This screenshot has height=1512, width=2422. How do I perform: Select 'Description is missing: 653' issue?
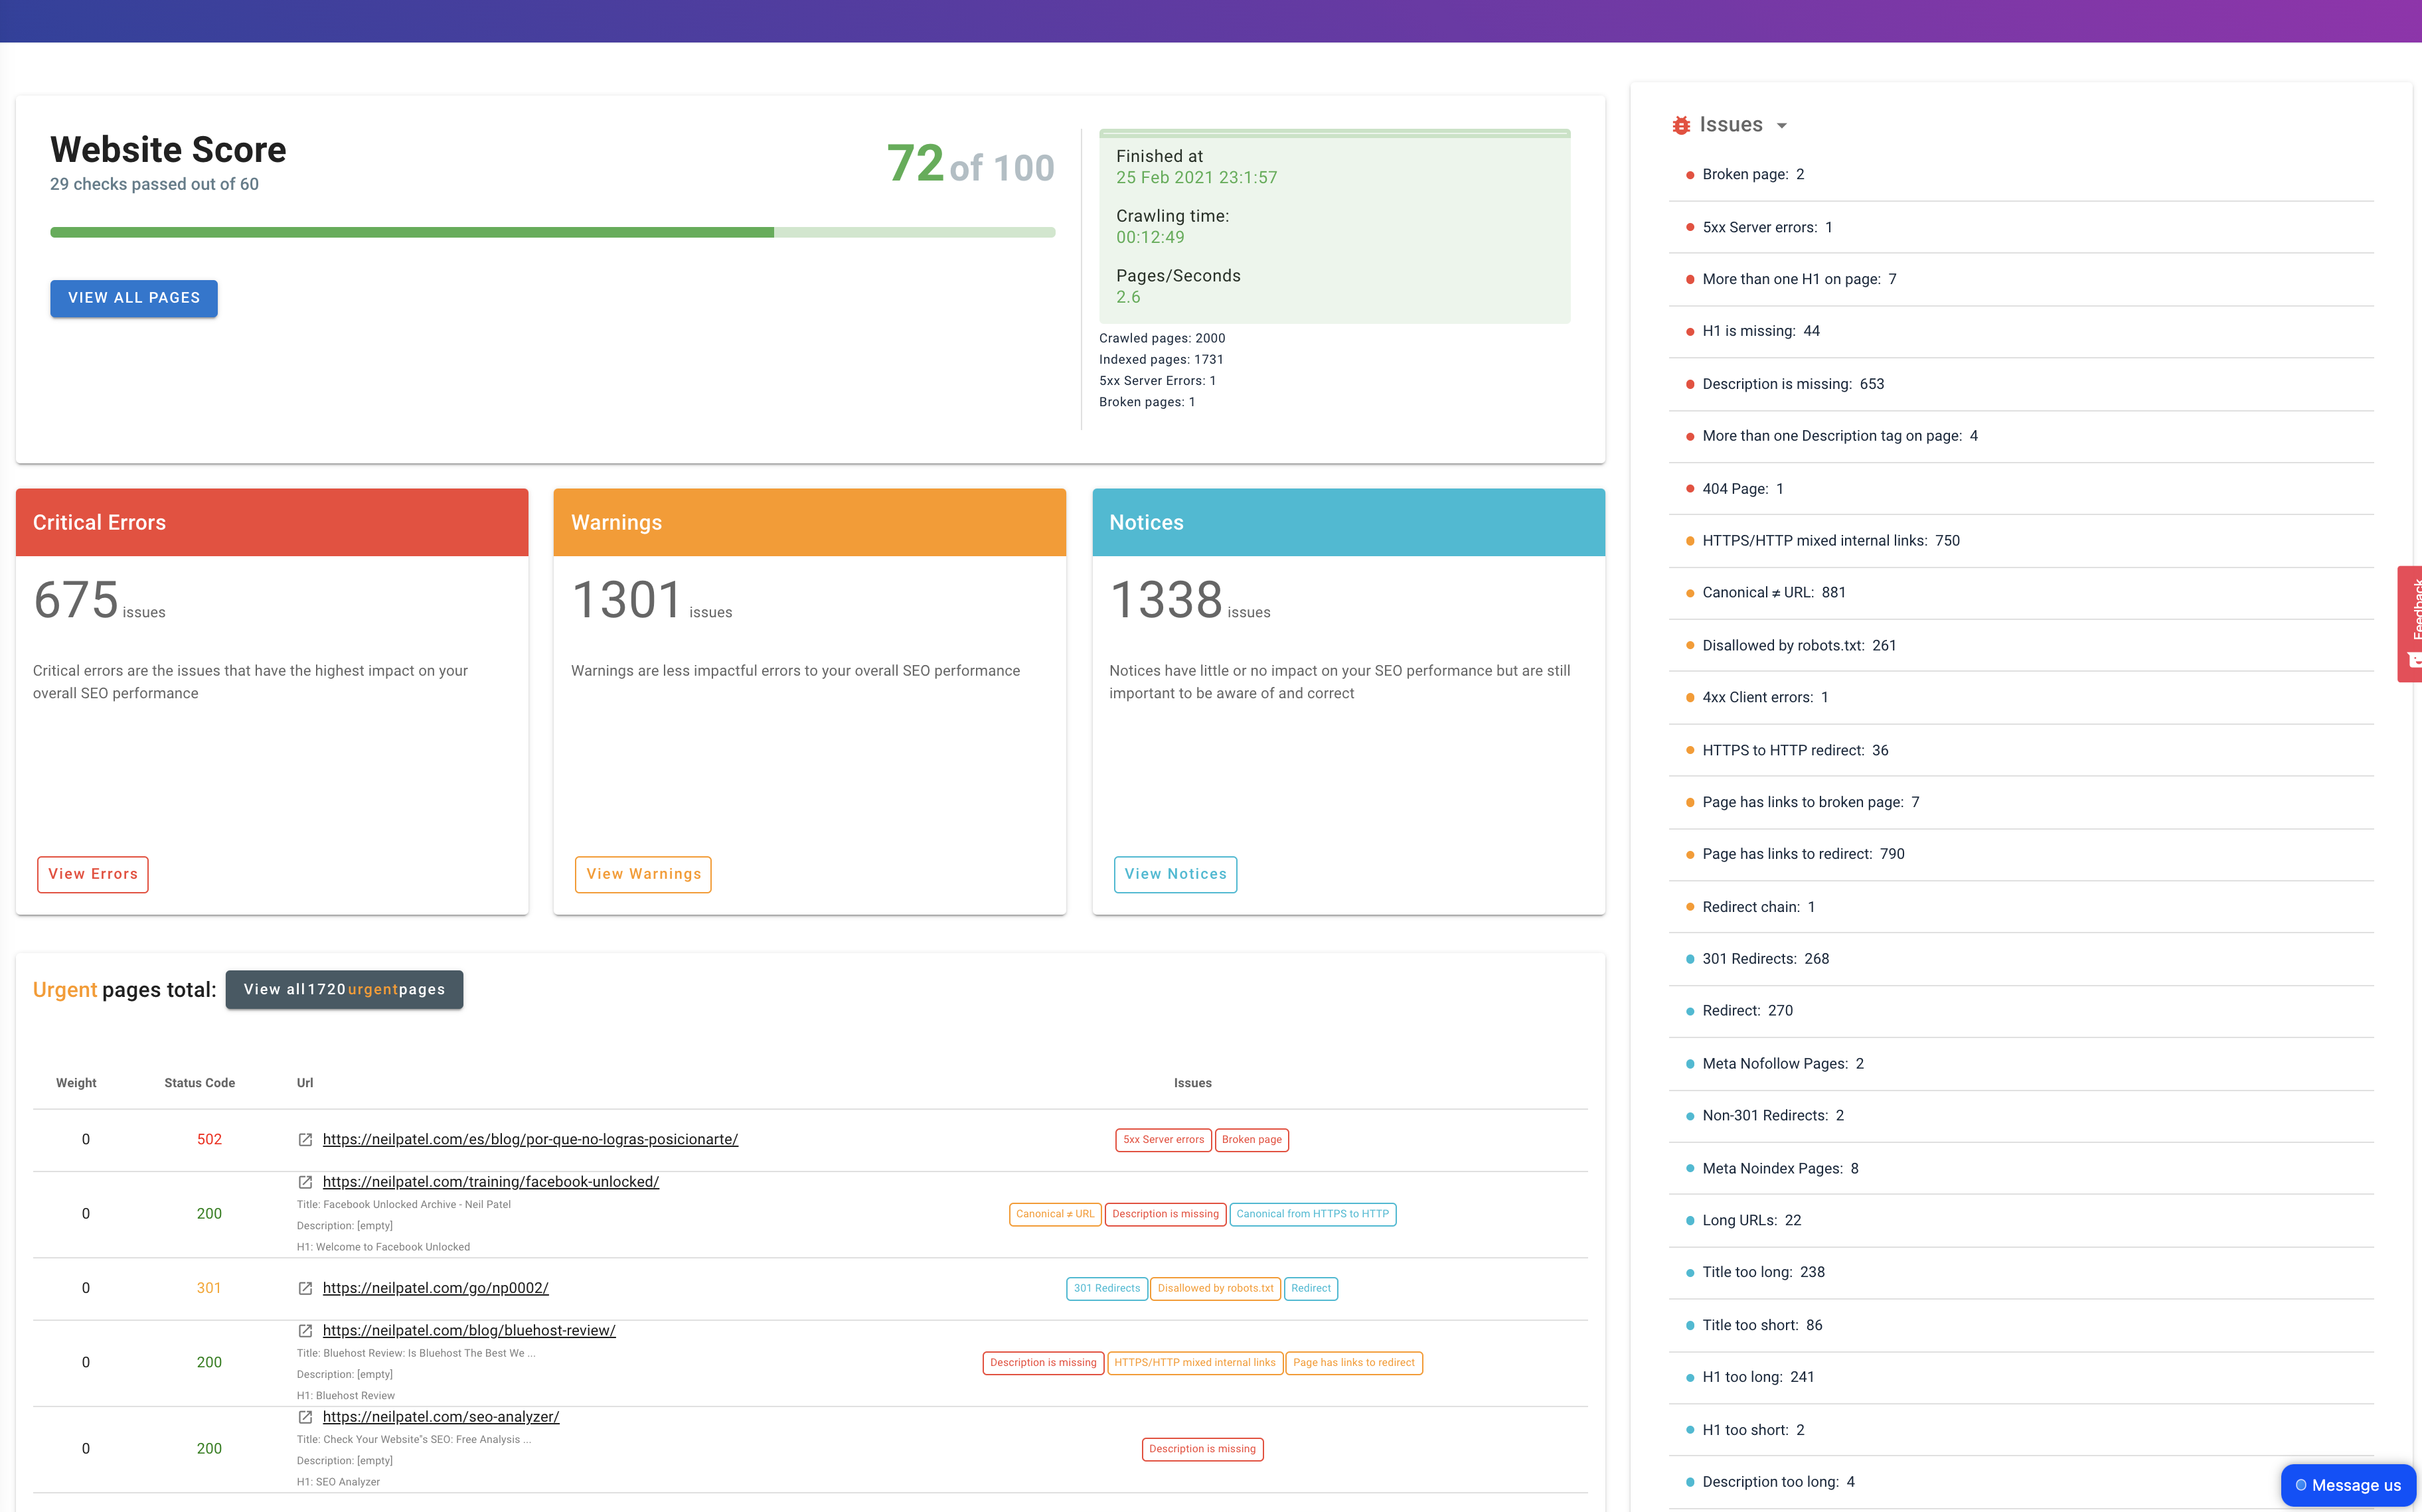(1792, 384)
